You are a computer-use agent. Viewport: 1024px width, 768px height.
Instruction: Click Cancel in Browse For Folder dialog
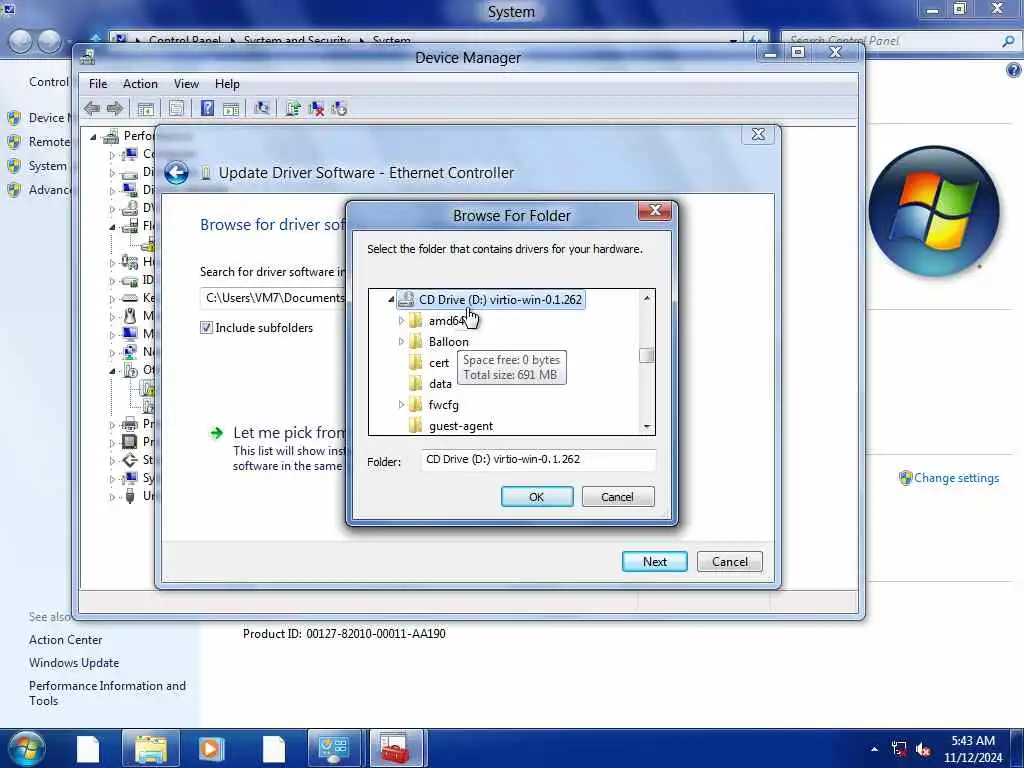(x=617, y=497)
